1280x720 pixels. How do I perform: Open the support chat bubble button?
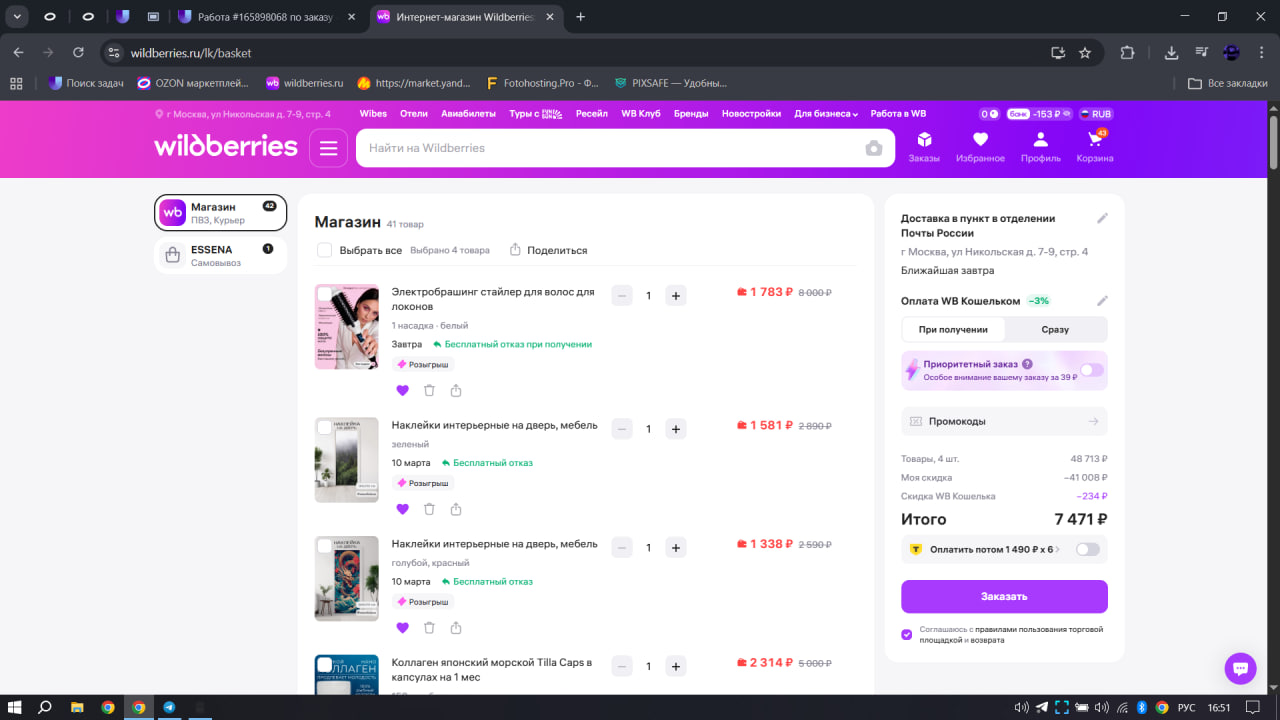coord(1240,668)
